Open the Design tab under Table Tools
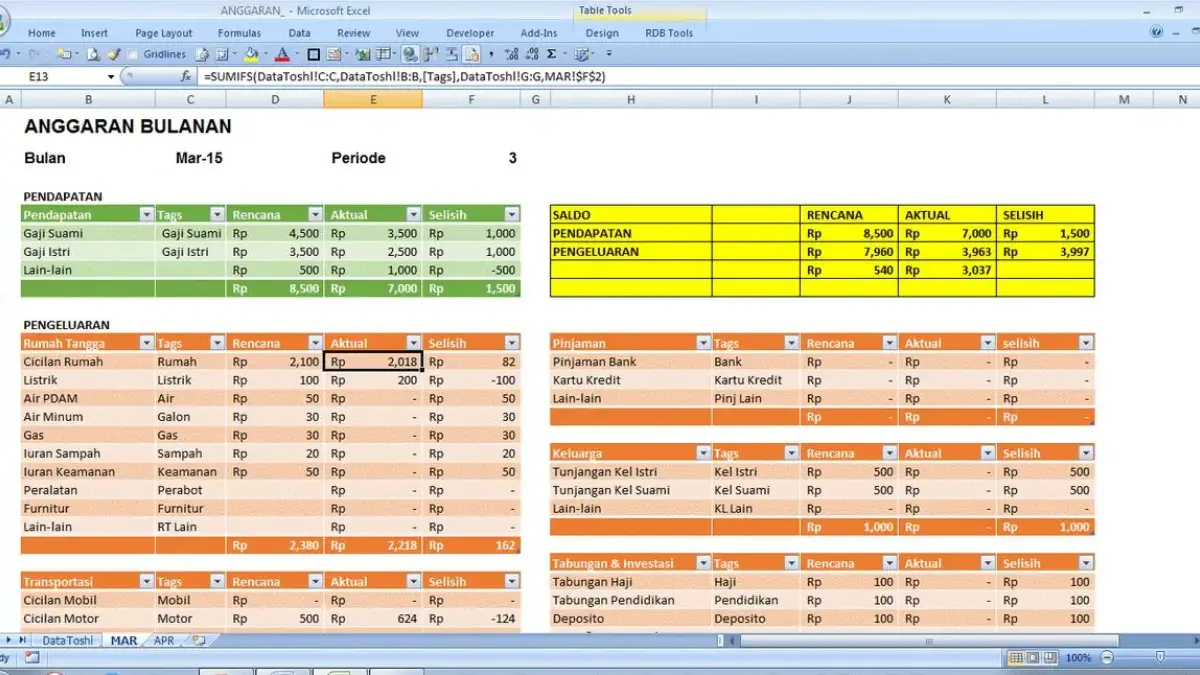The height and width of the screenshot is (675, 1200). coord(602,33)
